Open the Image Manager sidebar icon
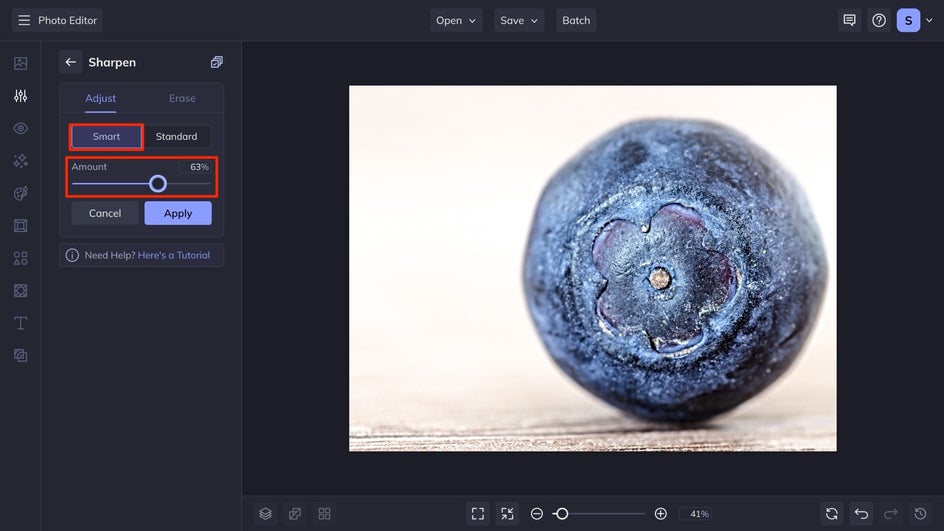This screenshot has height=531, width=944. tap(20, 63)
